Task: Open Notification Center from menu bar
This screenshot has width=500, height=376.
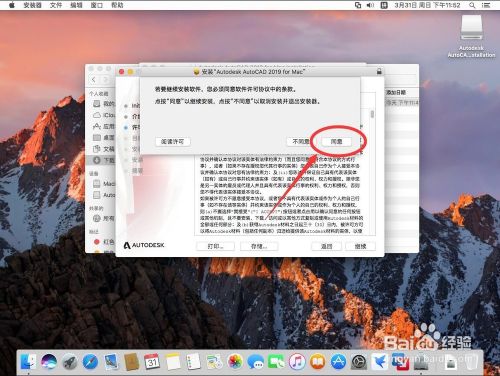Action: click(486, 5)
